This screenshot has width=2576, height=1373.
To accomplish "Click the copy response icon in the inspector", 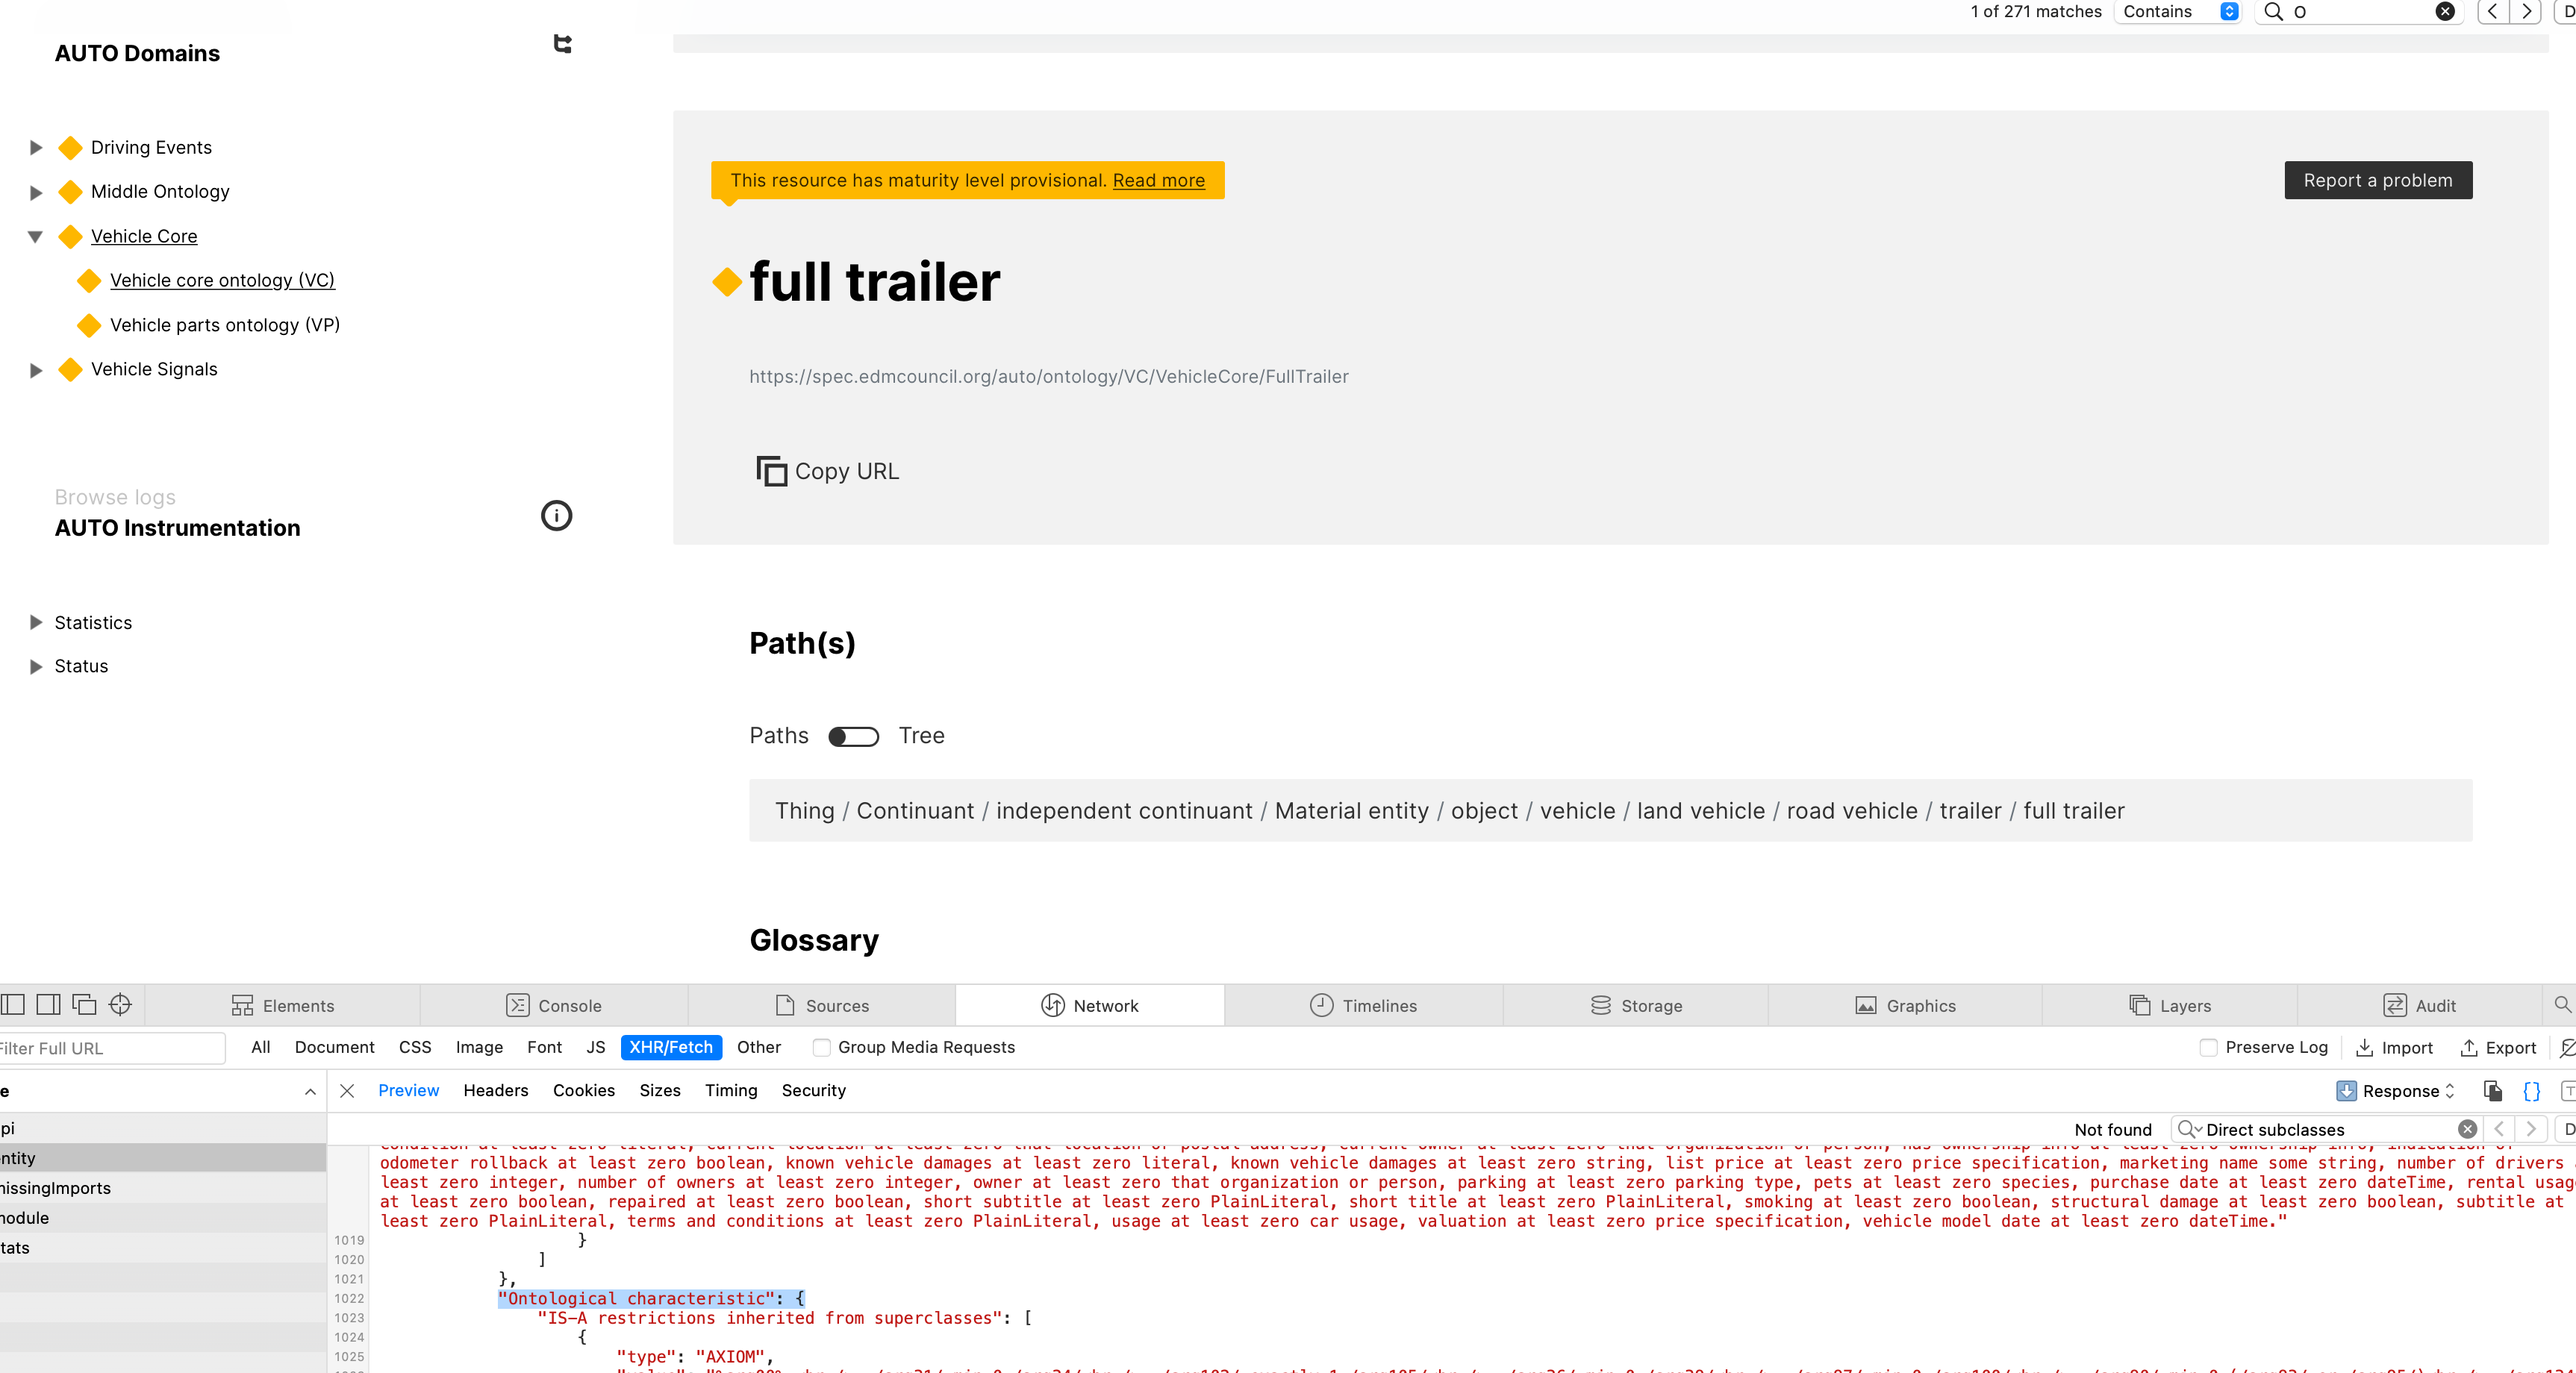I will 2493,1091.
